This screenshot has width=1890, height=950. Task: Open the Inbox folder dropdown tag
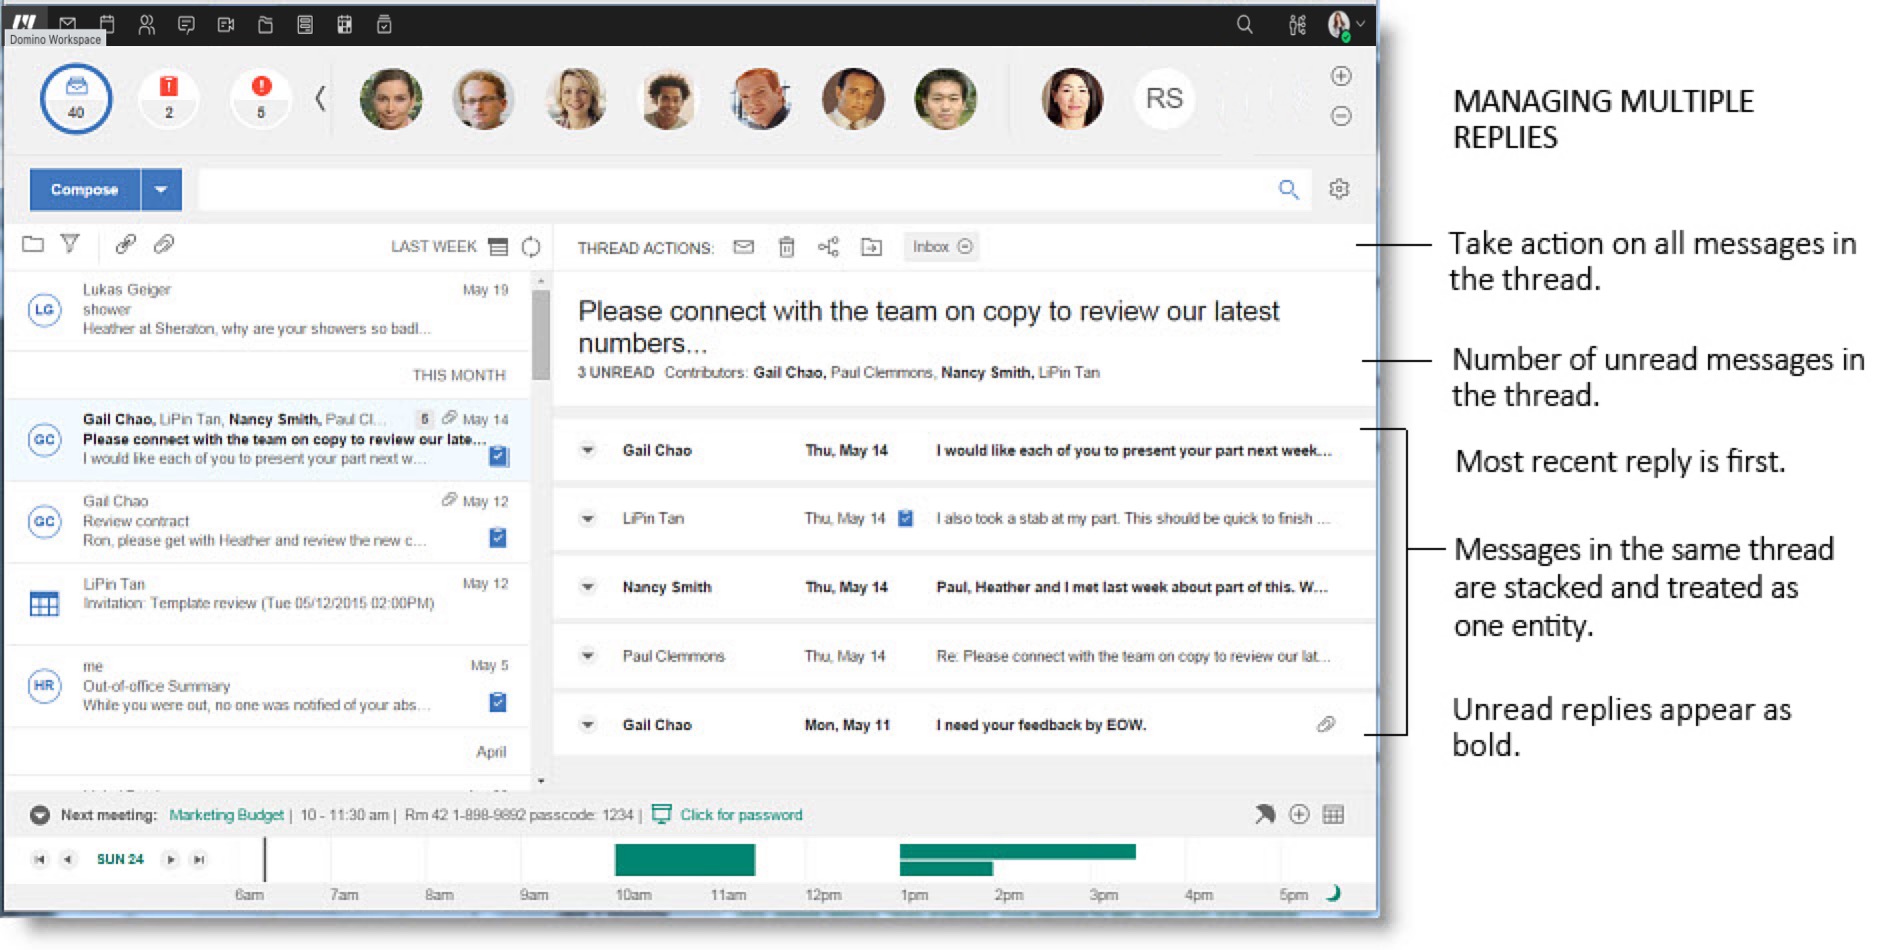click(x=941, y=246)
